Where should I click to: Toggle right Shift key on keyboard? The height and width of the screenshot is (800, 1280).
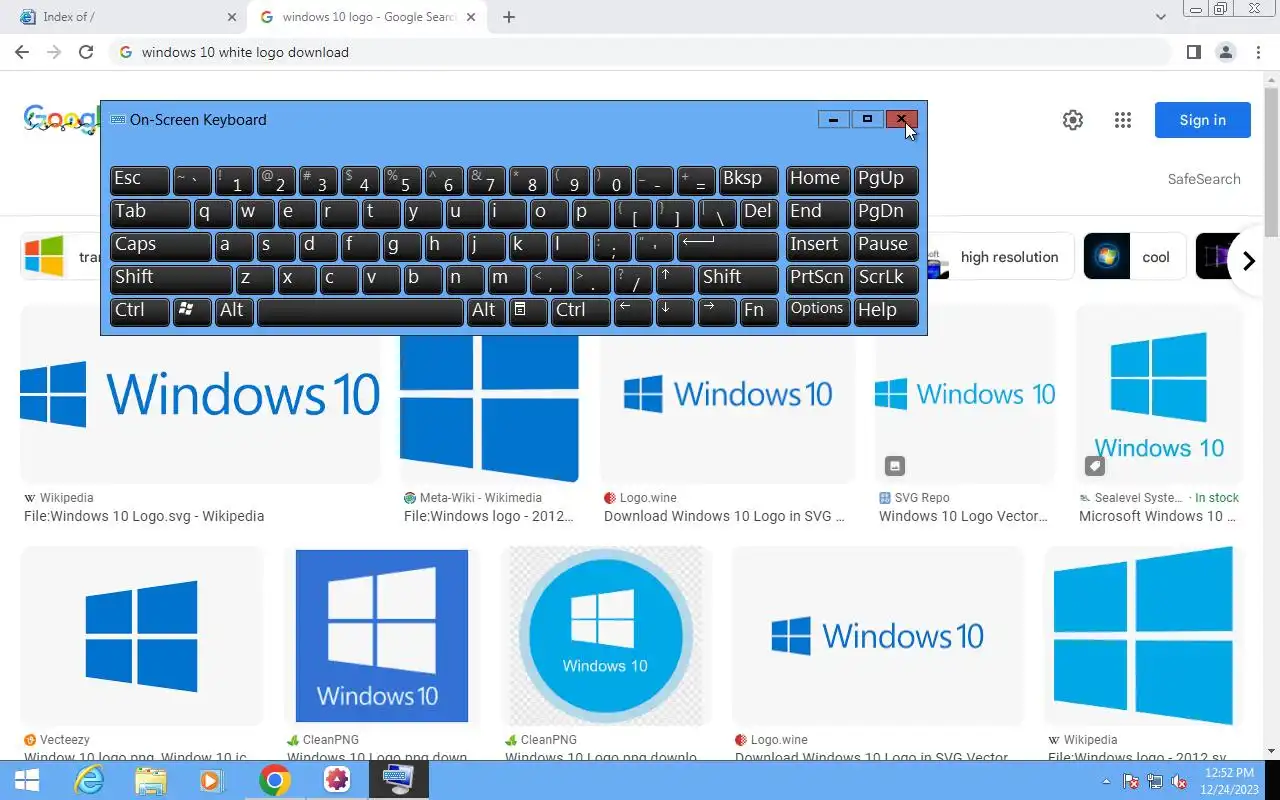738,278
